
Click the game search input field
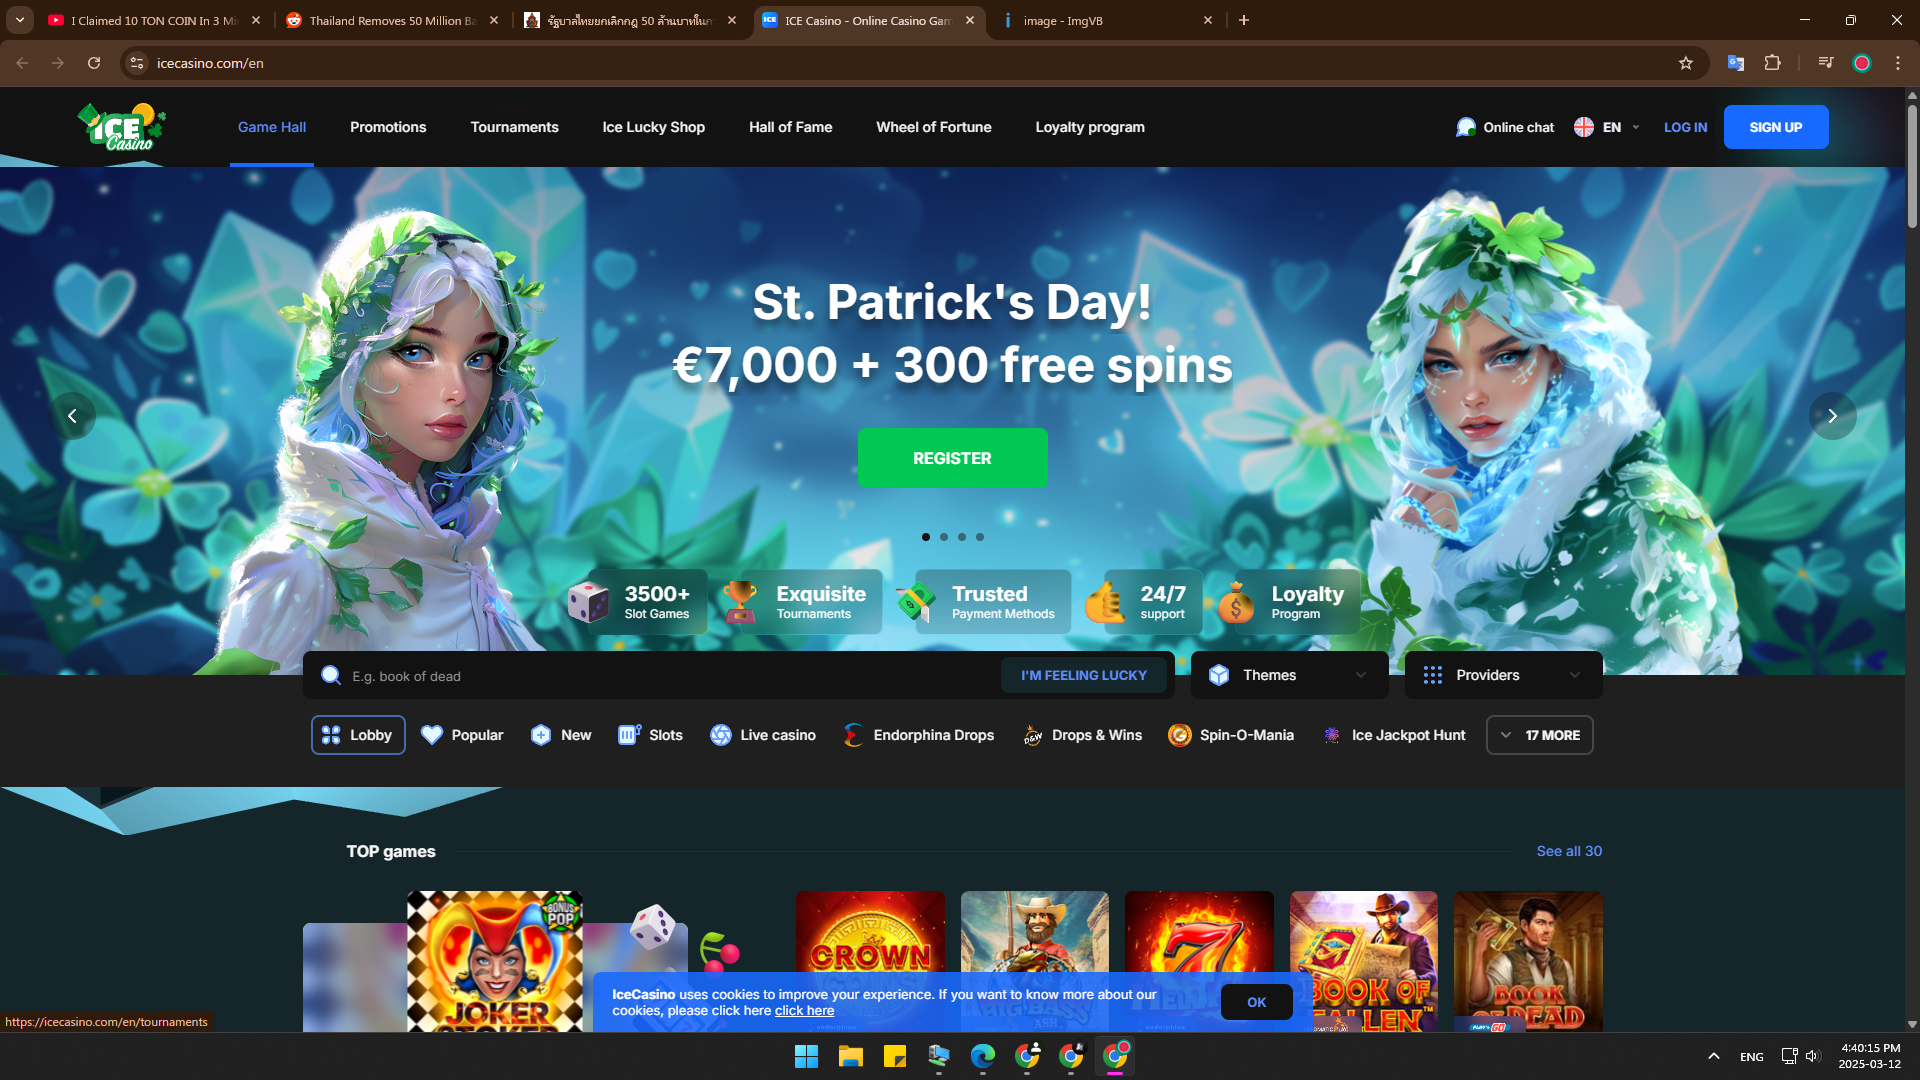[x=670, y=676]
